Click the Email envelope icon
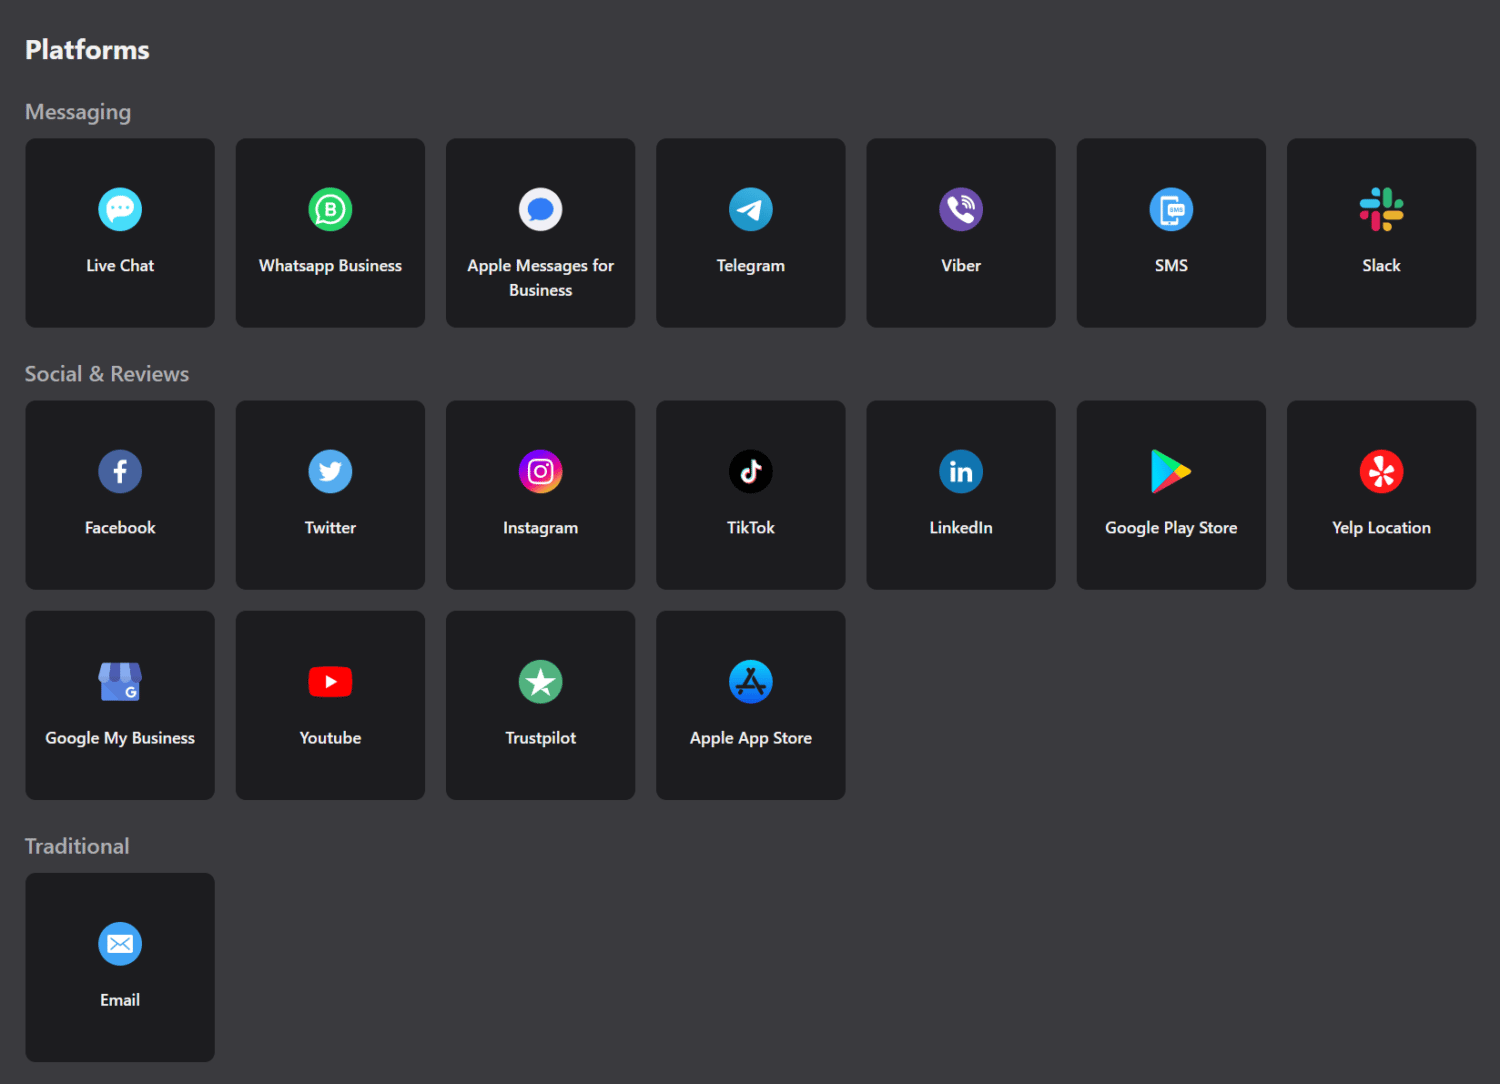The image size is (1500, 1084). point(120,943)
